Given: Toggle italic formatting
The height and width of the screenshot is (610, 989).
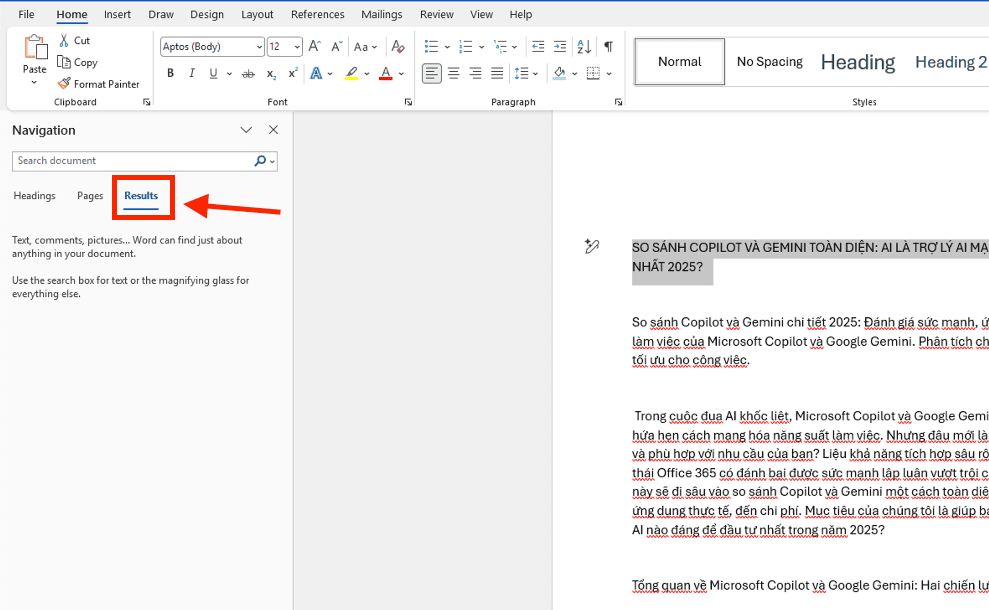Looking at the screenshot, I should click(x=192, y=73).
